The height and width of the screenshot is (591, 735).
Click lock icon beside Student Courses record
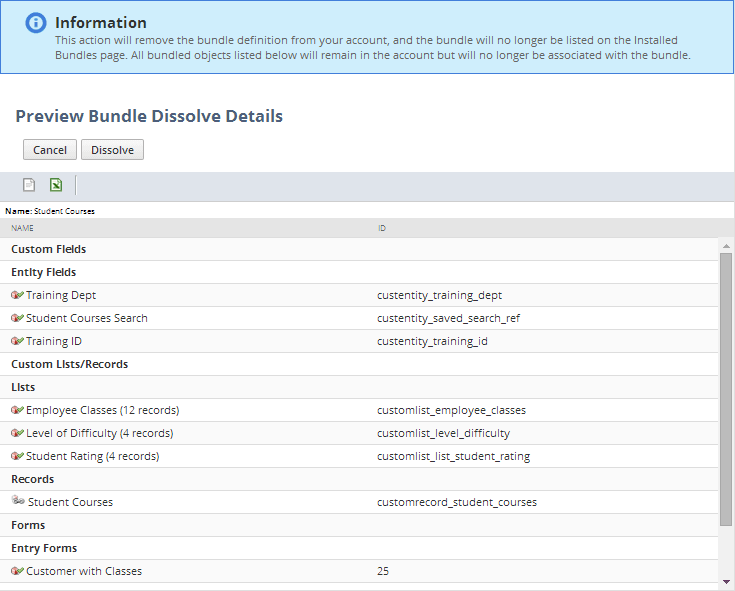18,500
